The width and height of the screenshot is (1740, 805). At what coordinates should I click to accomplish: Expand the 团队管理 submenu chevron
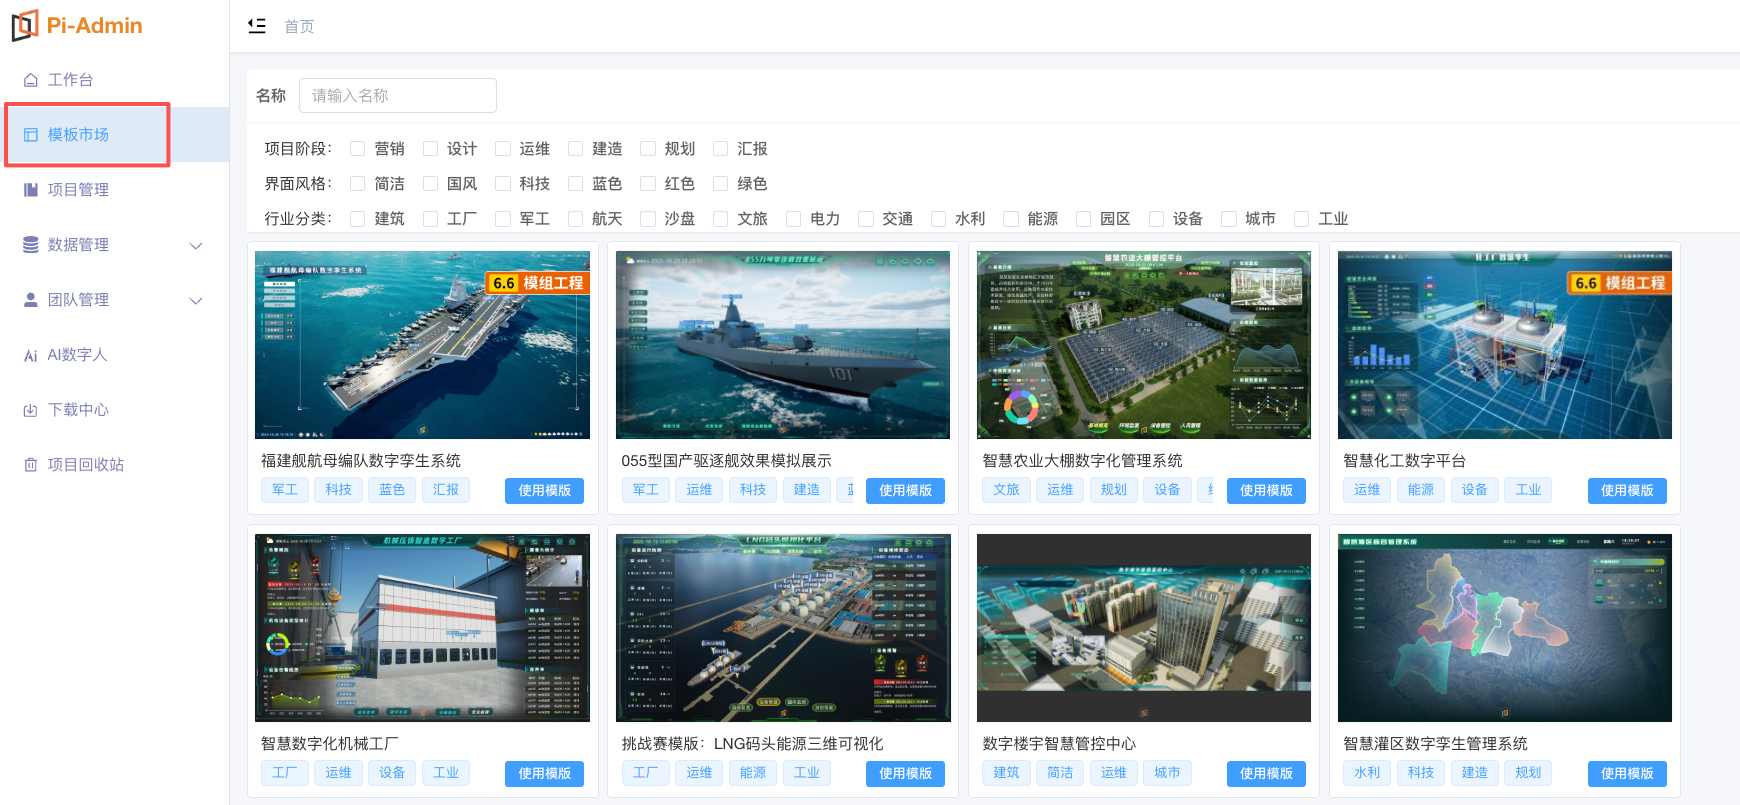196,300
